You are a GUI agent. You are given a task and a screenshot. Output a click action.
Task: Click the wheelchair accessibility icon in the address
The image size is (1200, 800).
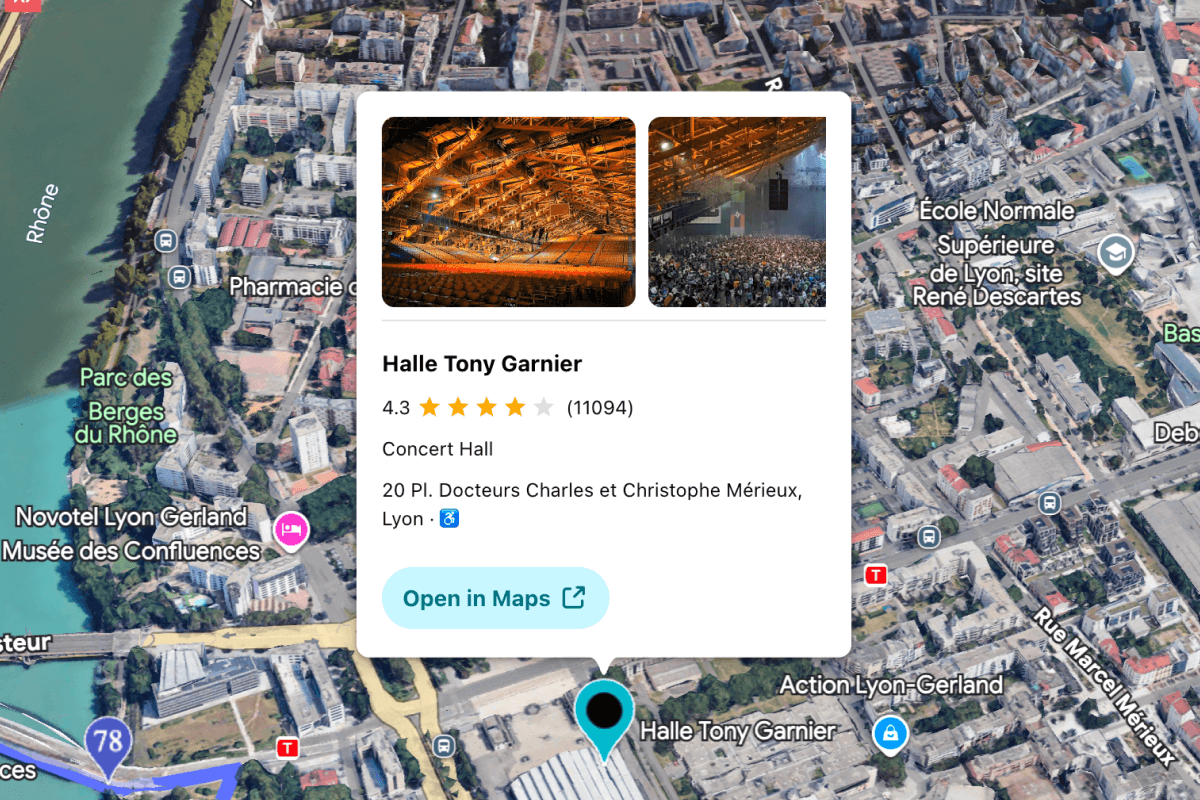pos(449,519)
